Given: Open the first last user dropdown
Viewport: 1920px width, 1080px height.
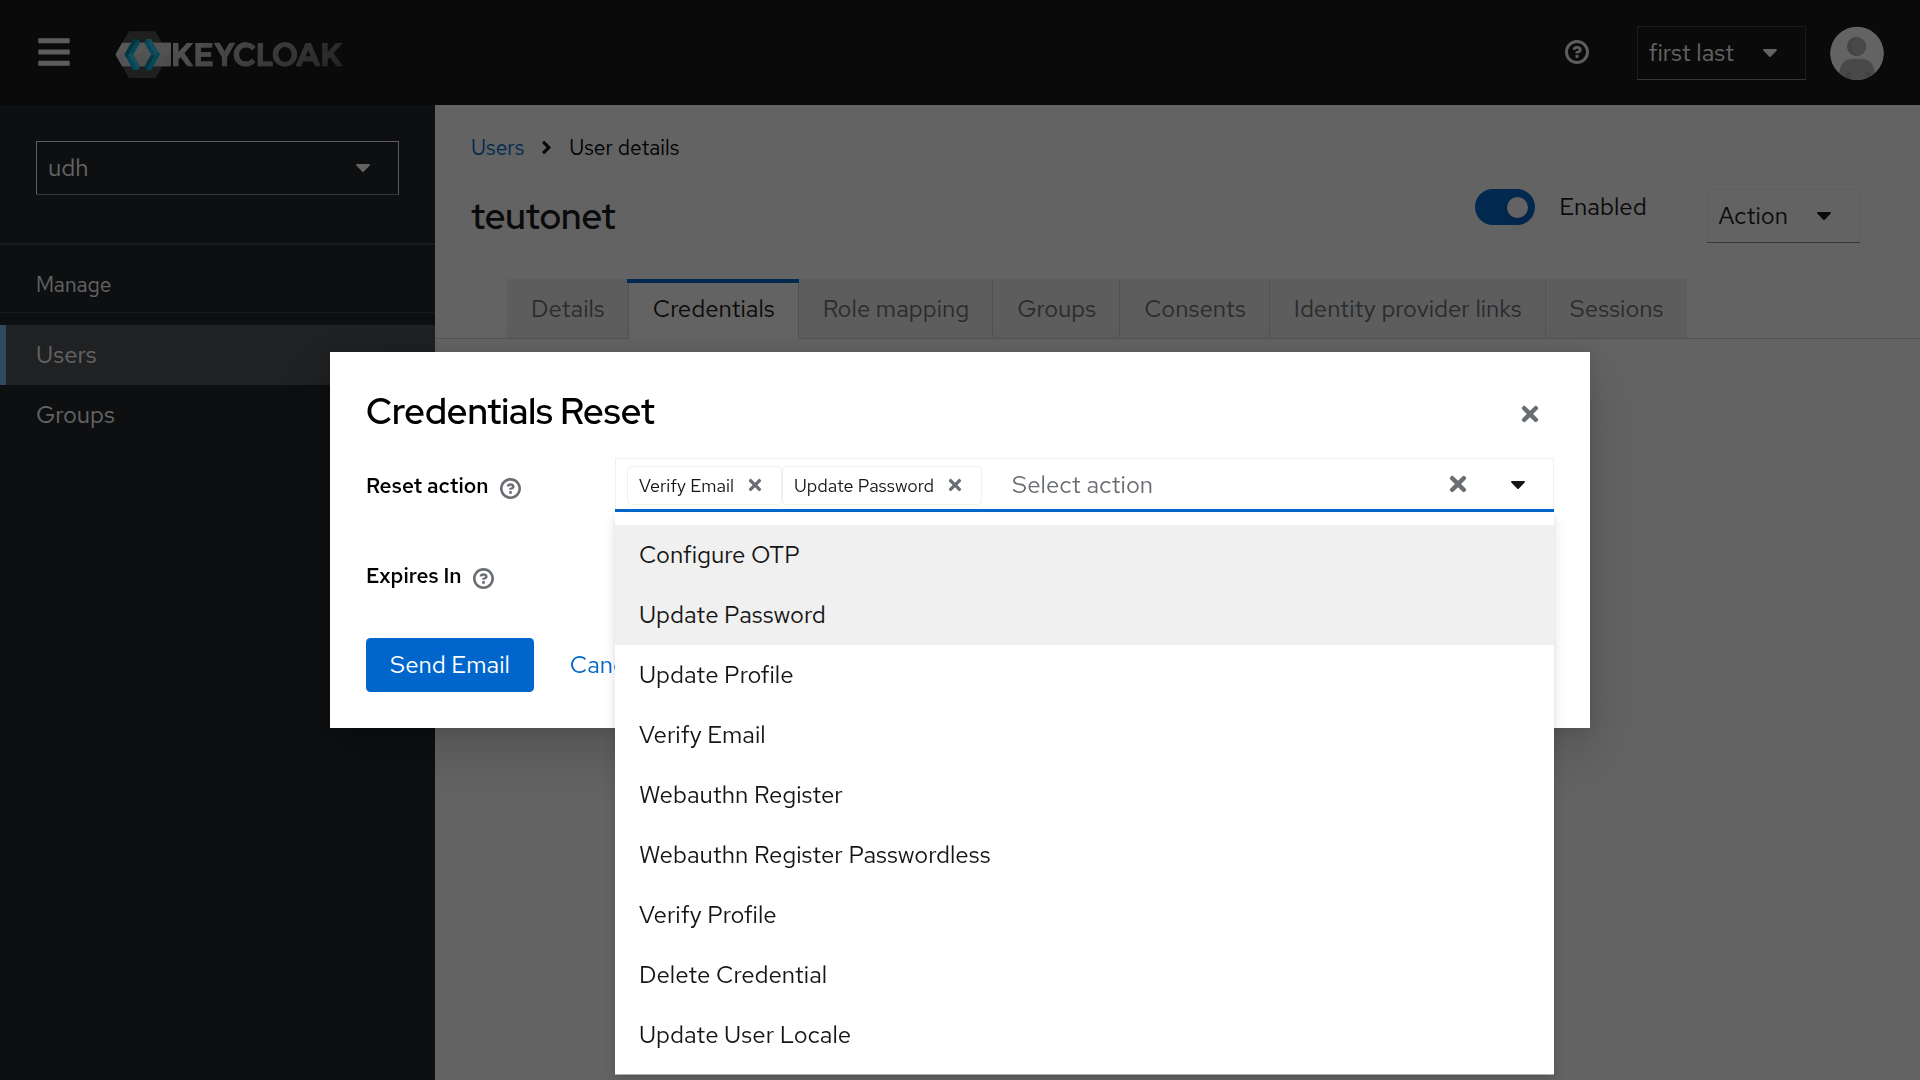Looking at the screenshot, I should point(1720,53).
